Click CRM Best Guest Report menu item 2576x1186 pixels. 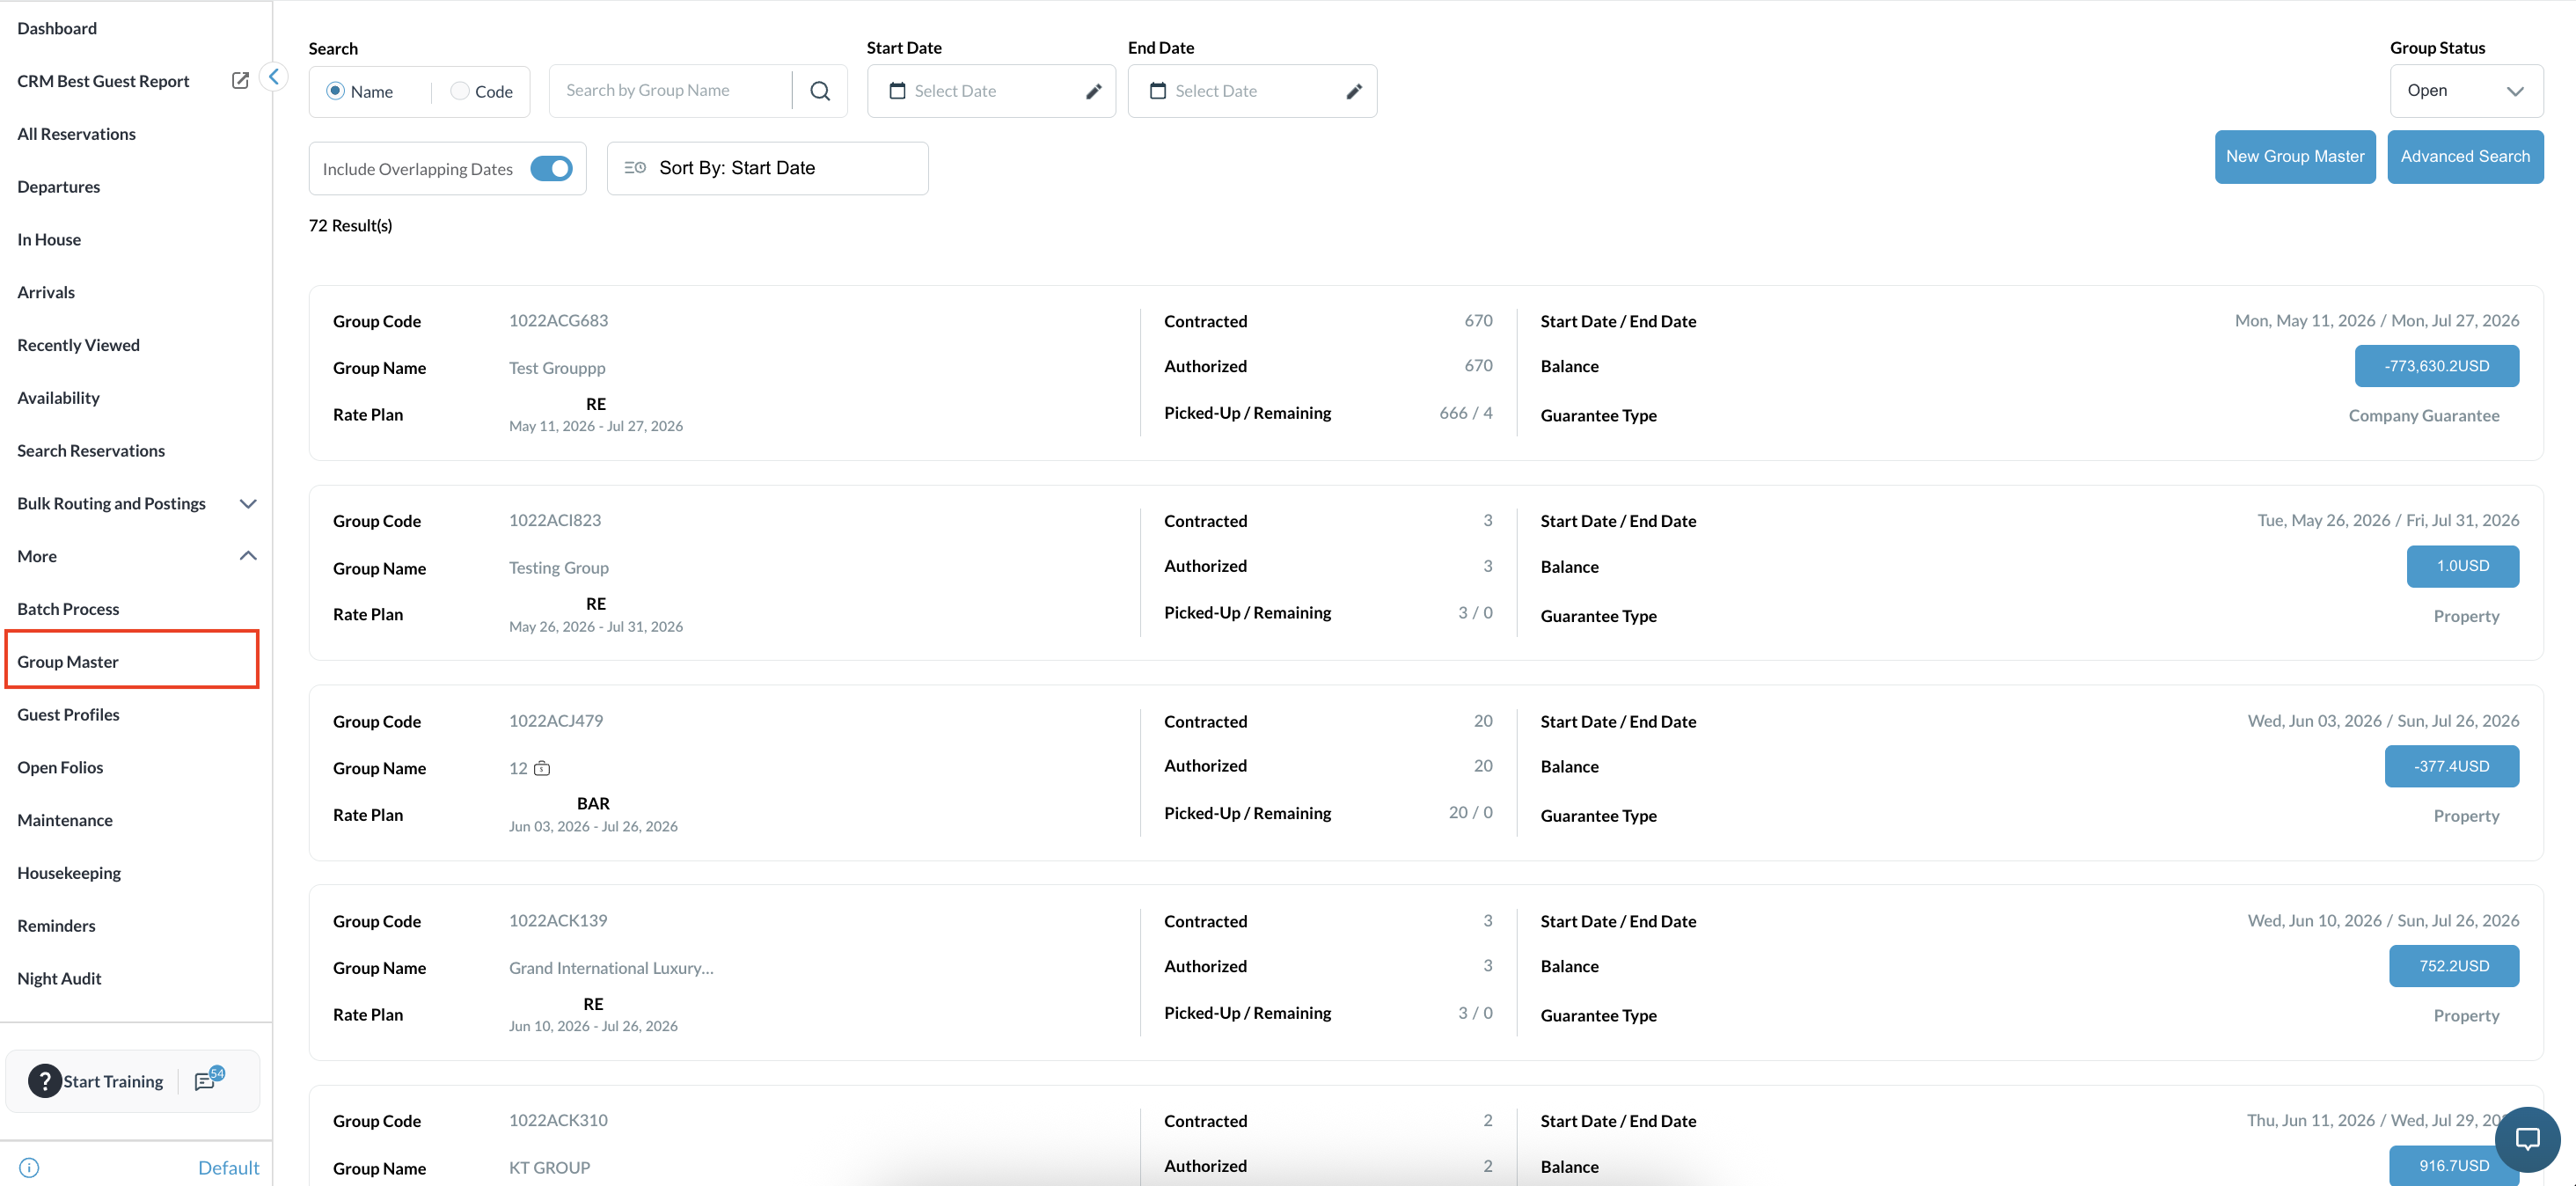pos(103,81)
